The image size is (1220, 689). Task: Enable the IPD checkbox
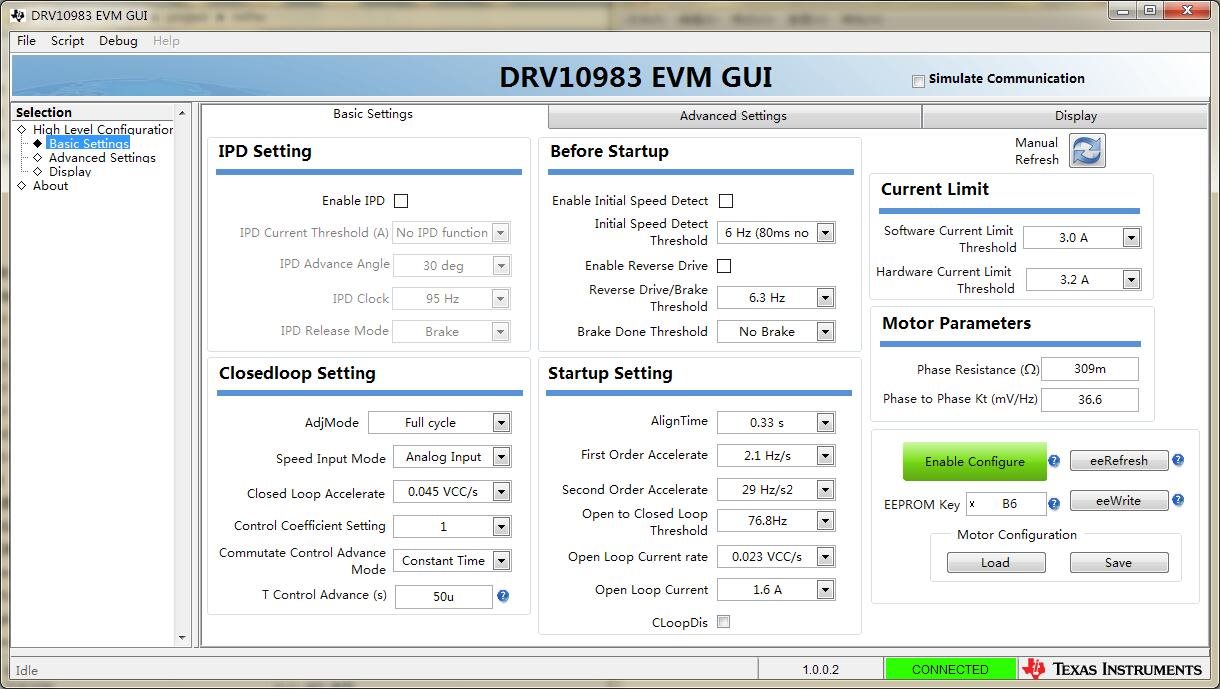(x=401, y=201)
